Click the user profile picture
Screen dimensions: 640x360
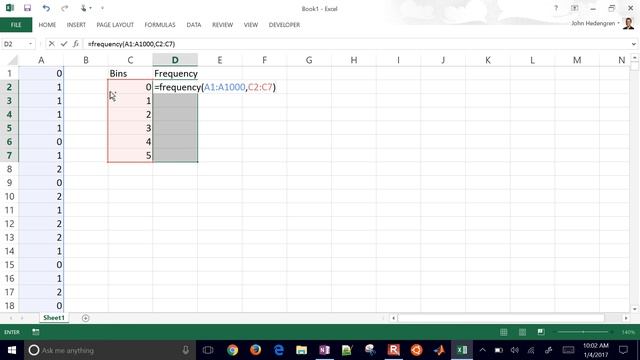click(629, 23)
